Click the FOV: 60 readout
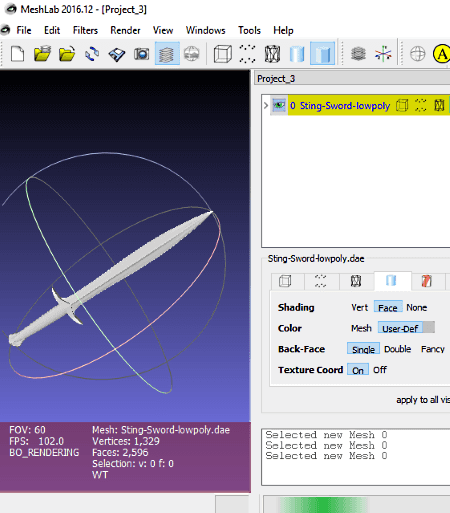Image resolution: width=450 pixels, height=513 pixels. [x=27, y=430]
